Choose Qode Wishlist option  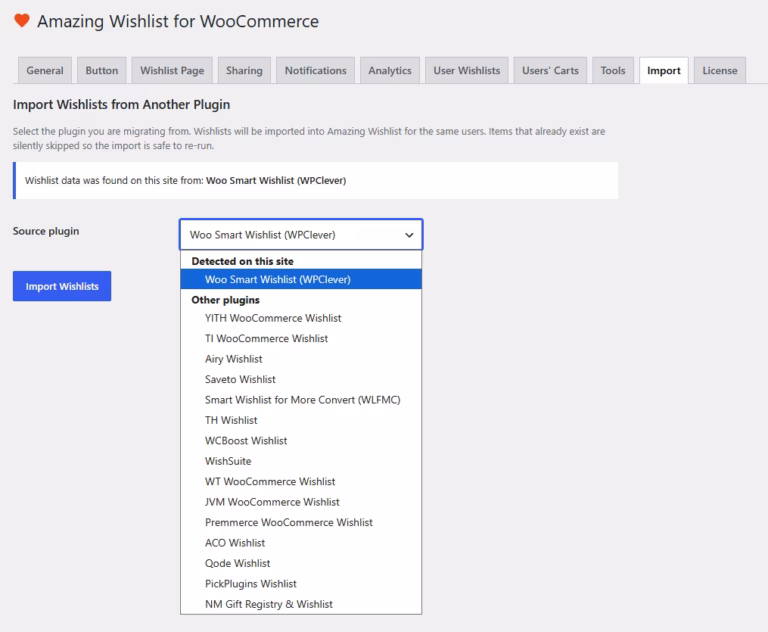301,563
